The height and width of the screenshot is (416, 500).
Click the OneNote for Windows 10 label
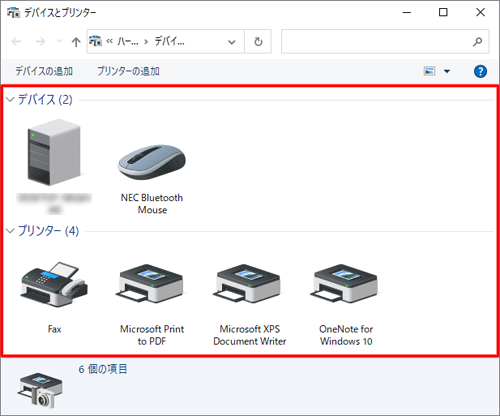[346, 335]
